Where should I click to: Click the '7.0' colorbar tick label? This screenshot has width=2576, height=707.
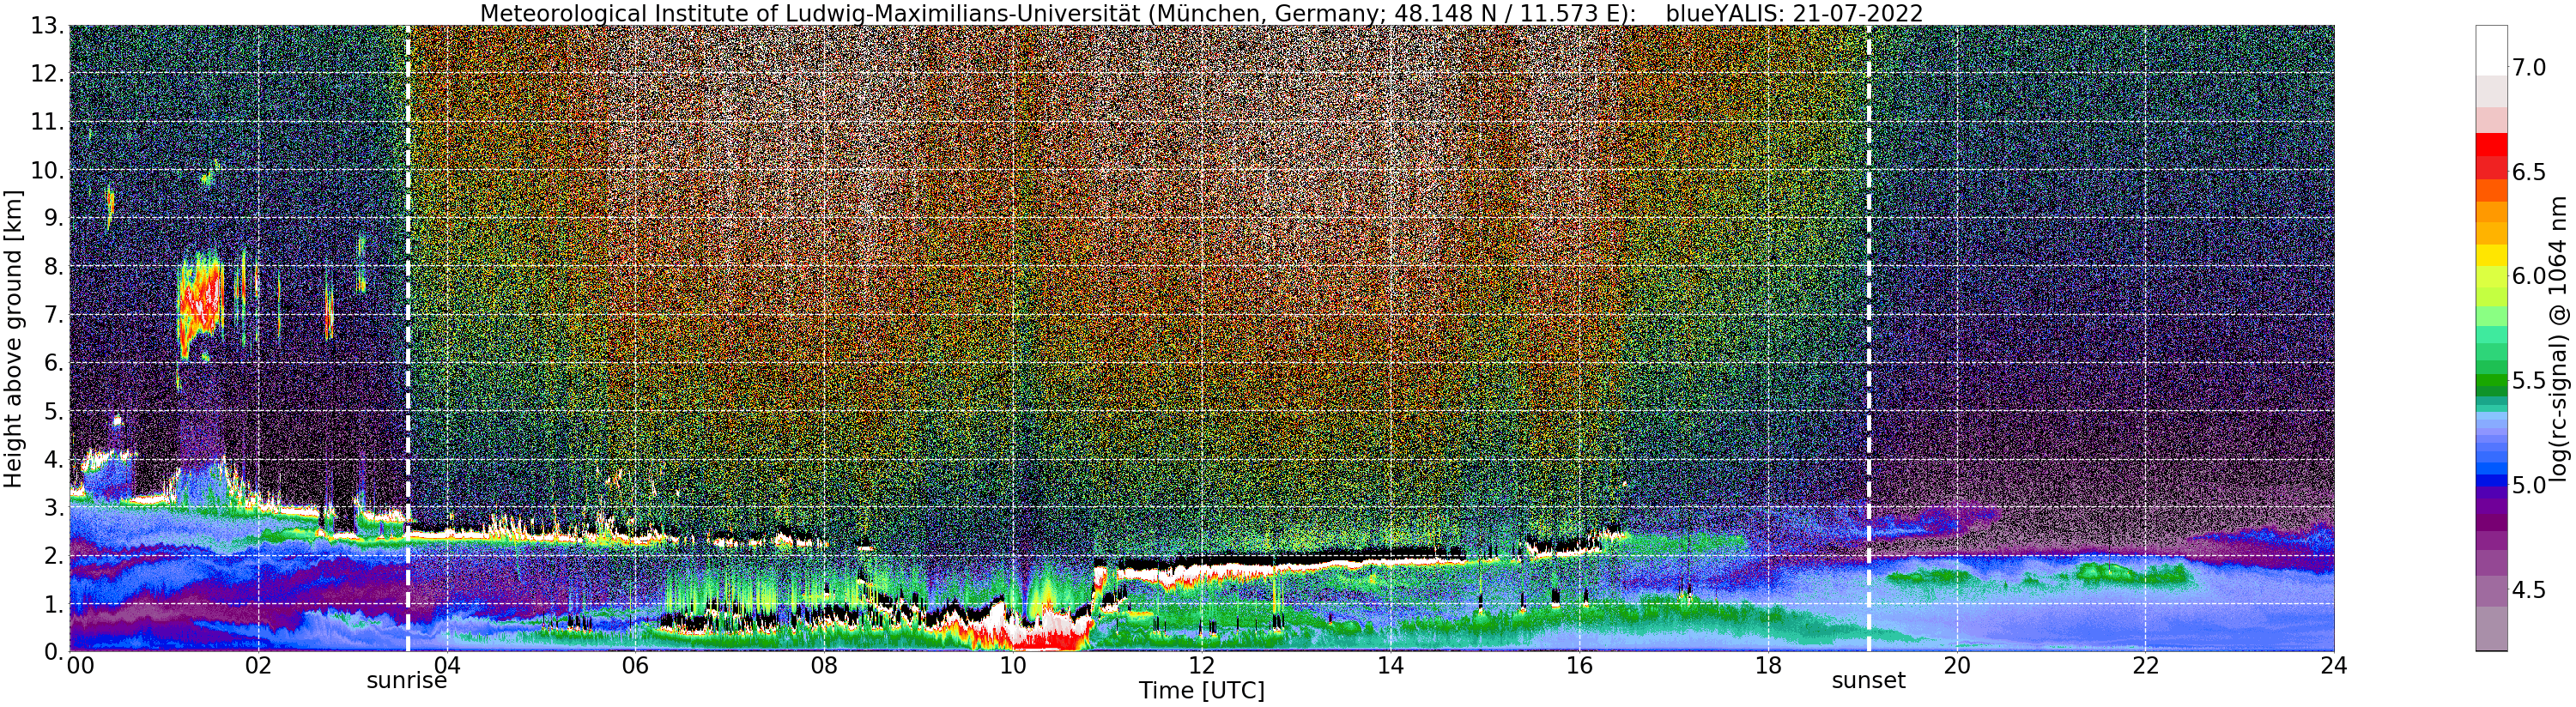pos(2528,67)
